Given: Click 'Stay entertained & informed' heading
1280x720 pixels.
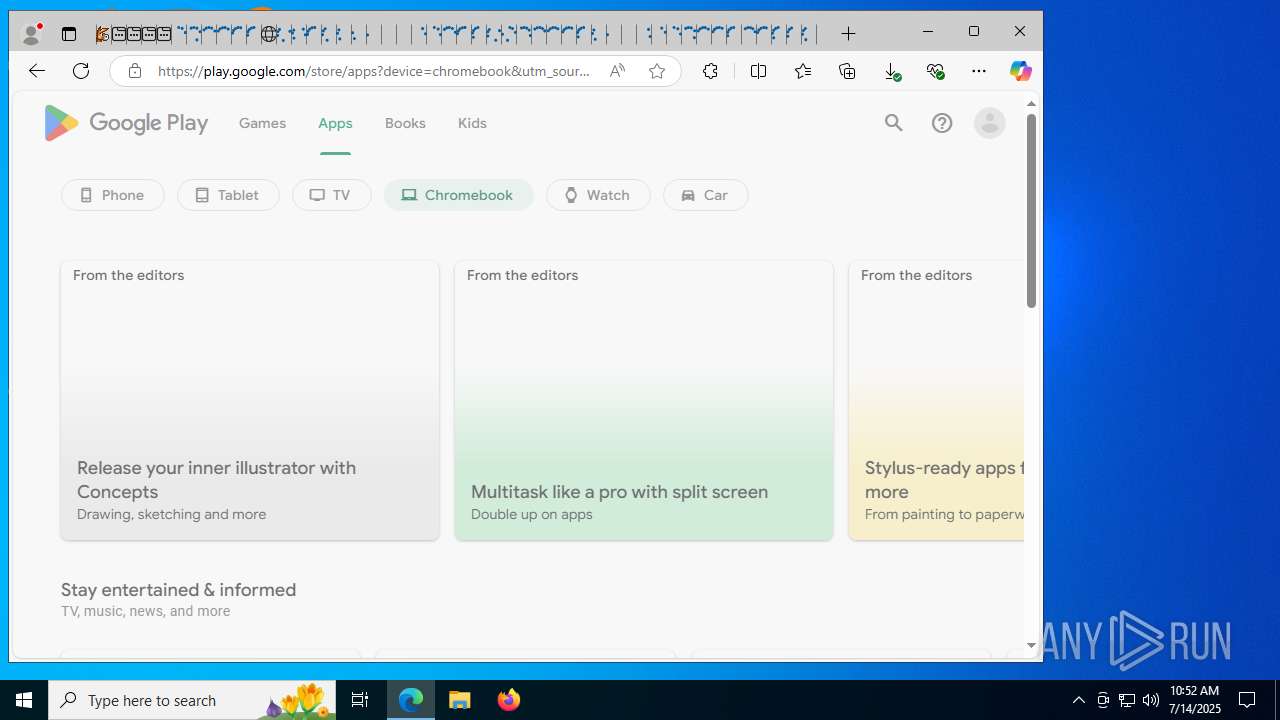Looking at the screenshot, I should click(178, 590).
